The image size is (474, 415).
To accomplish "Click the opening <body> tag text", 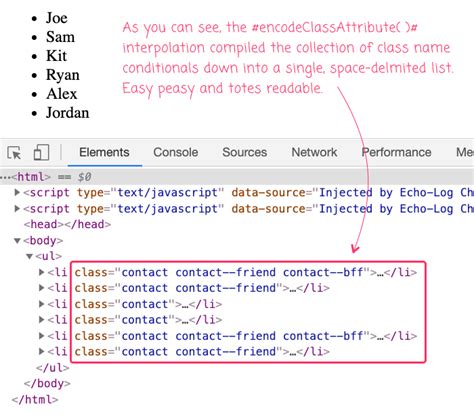I will (43, 240).
